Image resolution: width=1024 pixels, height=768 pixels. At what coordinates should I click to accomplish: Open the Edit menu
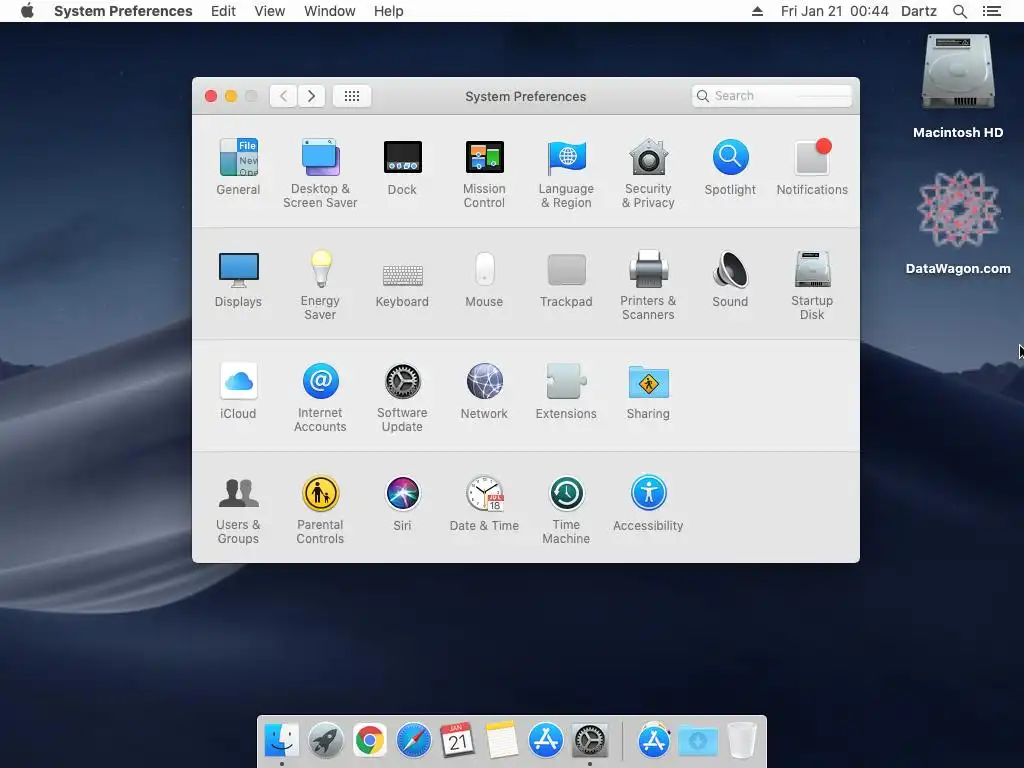(223, 11)
